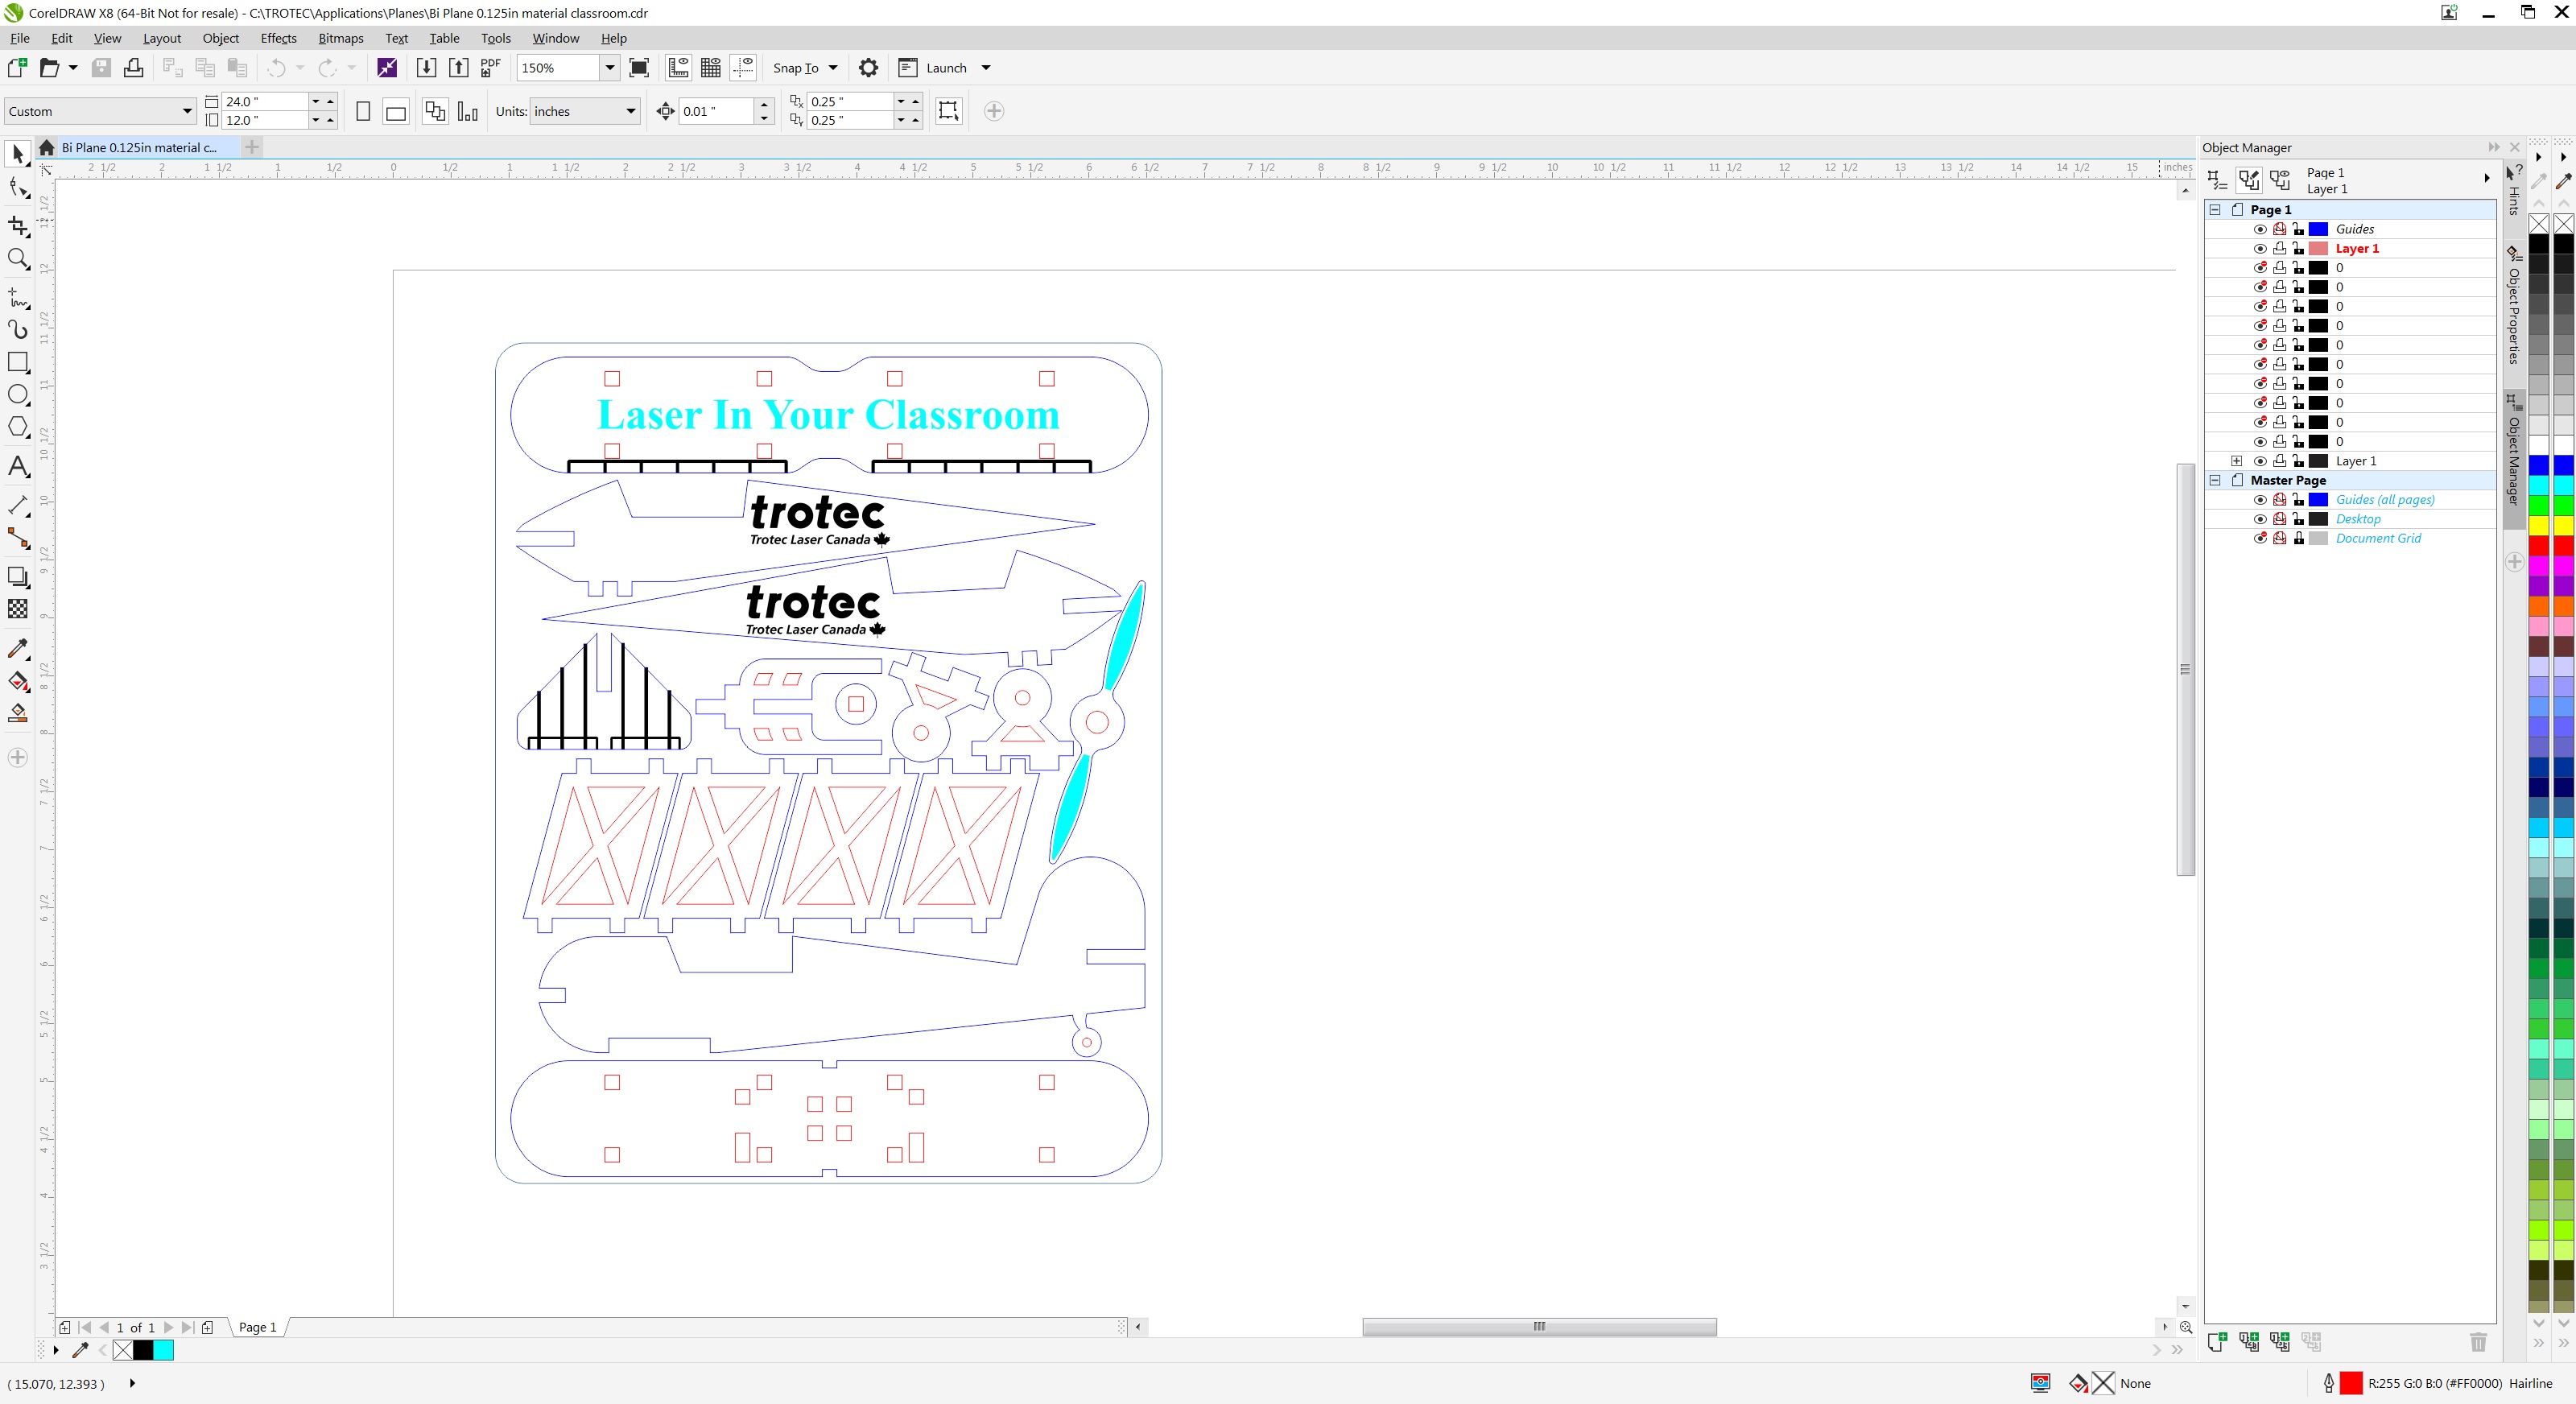Open the Options gear icon
Viewport: 2576px width, 1404px height.
point(868,68)
